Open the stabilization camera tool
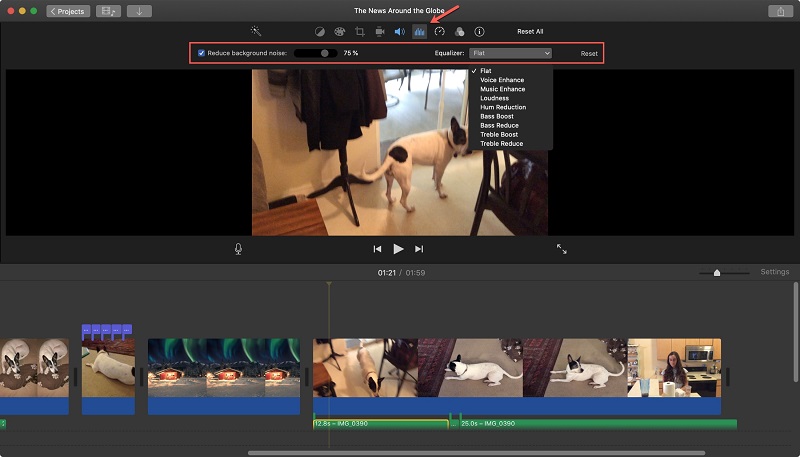This screenshot has height=457, width=800. click(x=379, y=32)
